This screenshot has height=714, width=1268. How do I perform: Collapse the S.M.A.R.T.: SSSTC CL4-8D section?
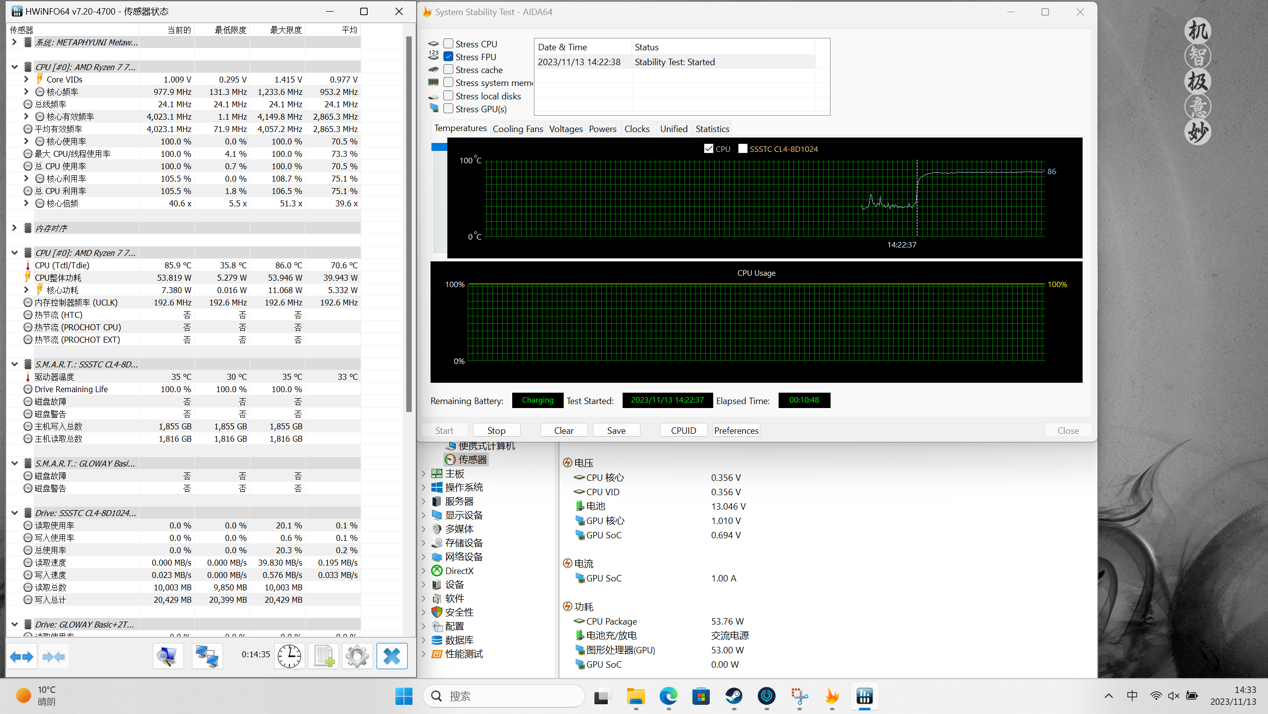coord(15,364)
